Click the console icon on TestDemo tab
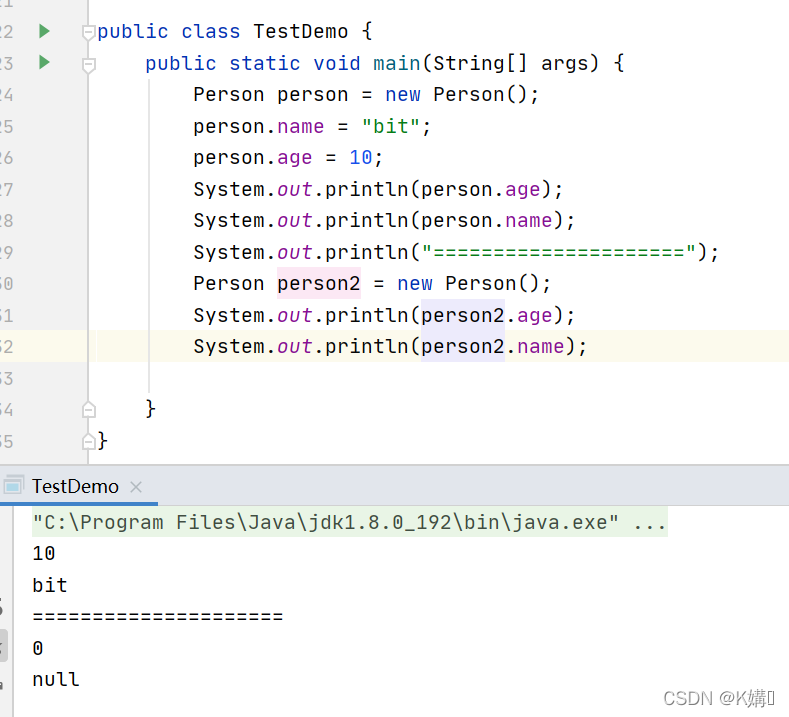Viewport: 789px width, 717px height. pos(13,486)
